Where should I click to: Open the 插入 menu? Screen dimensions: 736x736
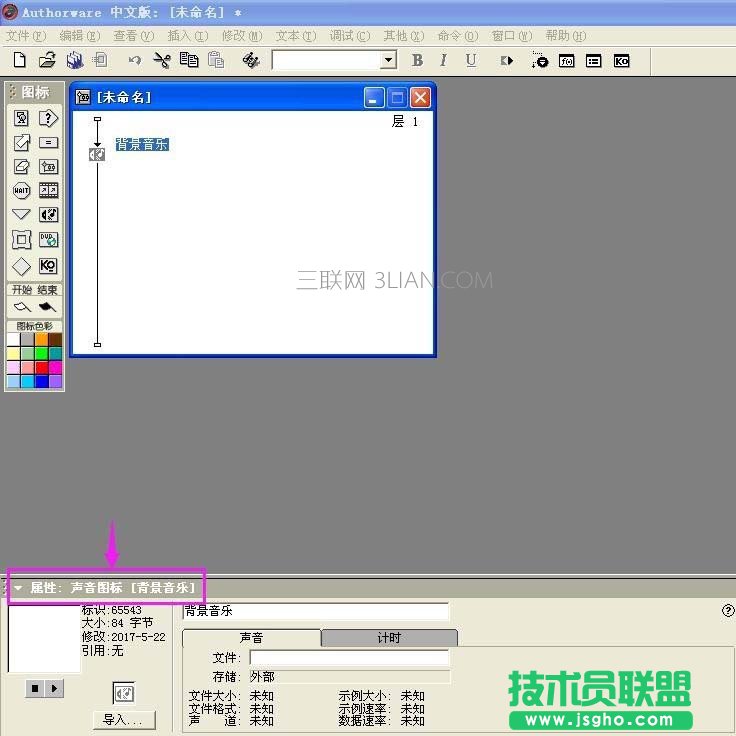tap(188, 36)
